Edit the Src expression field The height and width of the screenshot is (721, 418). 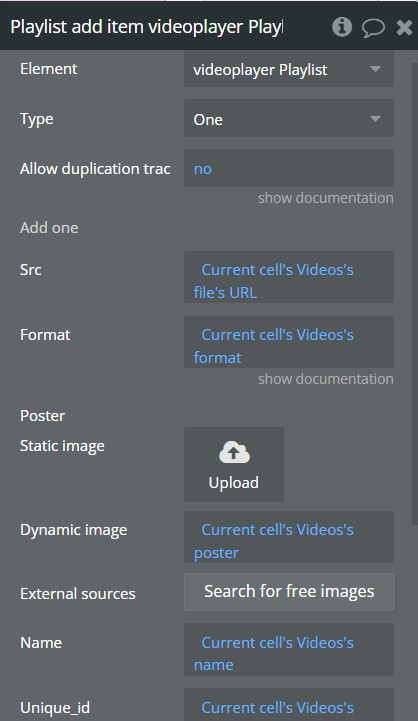(x=289, y=277)
